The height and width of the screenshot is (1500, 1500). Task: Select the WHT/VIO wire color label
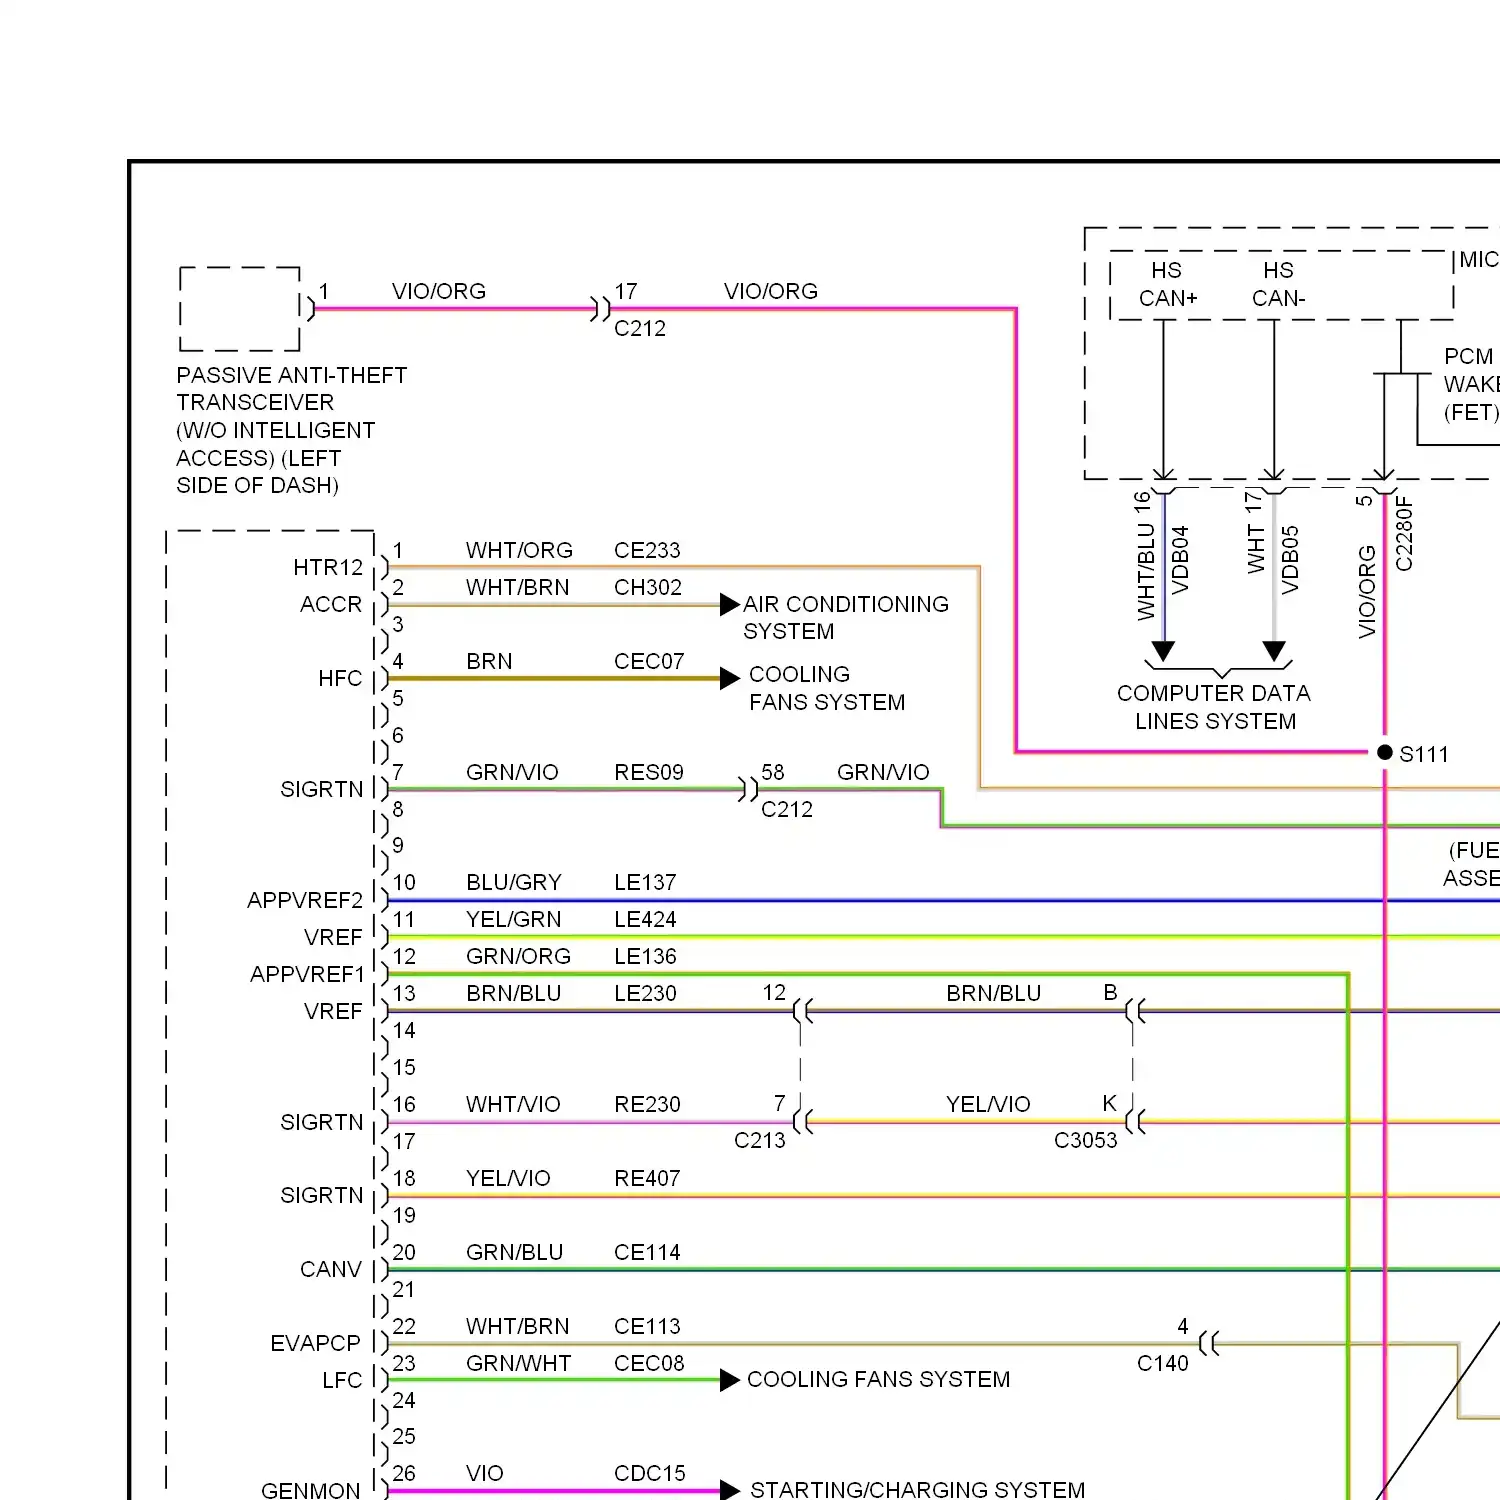click(x=513, y=1105)
